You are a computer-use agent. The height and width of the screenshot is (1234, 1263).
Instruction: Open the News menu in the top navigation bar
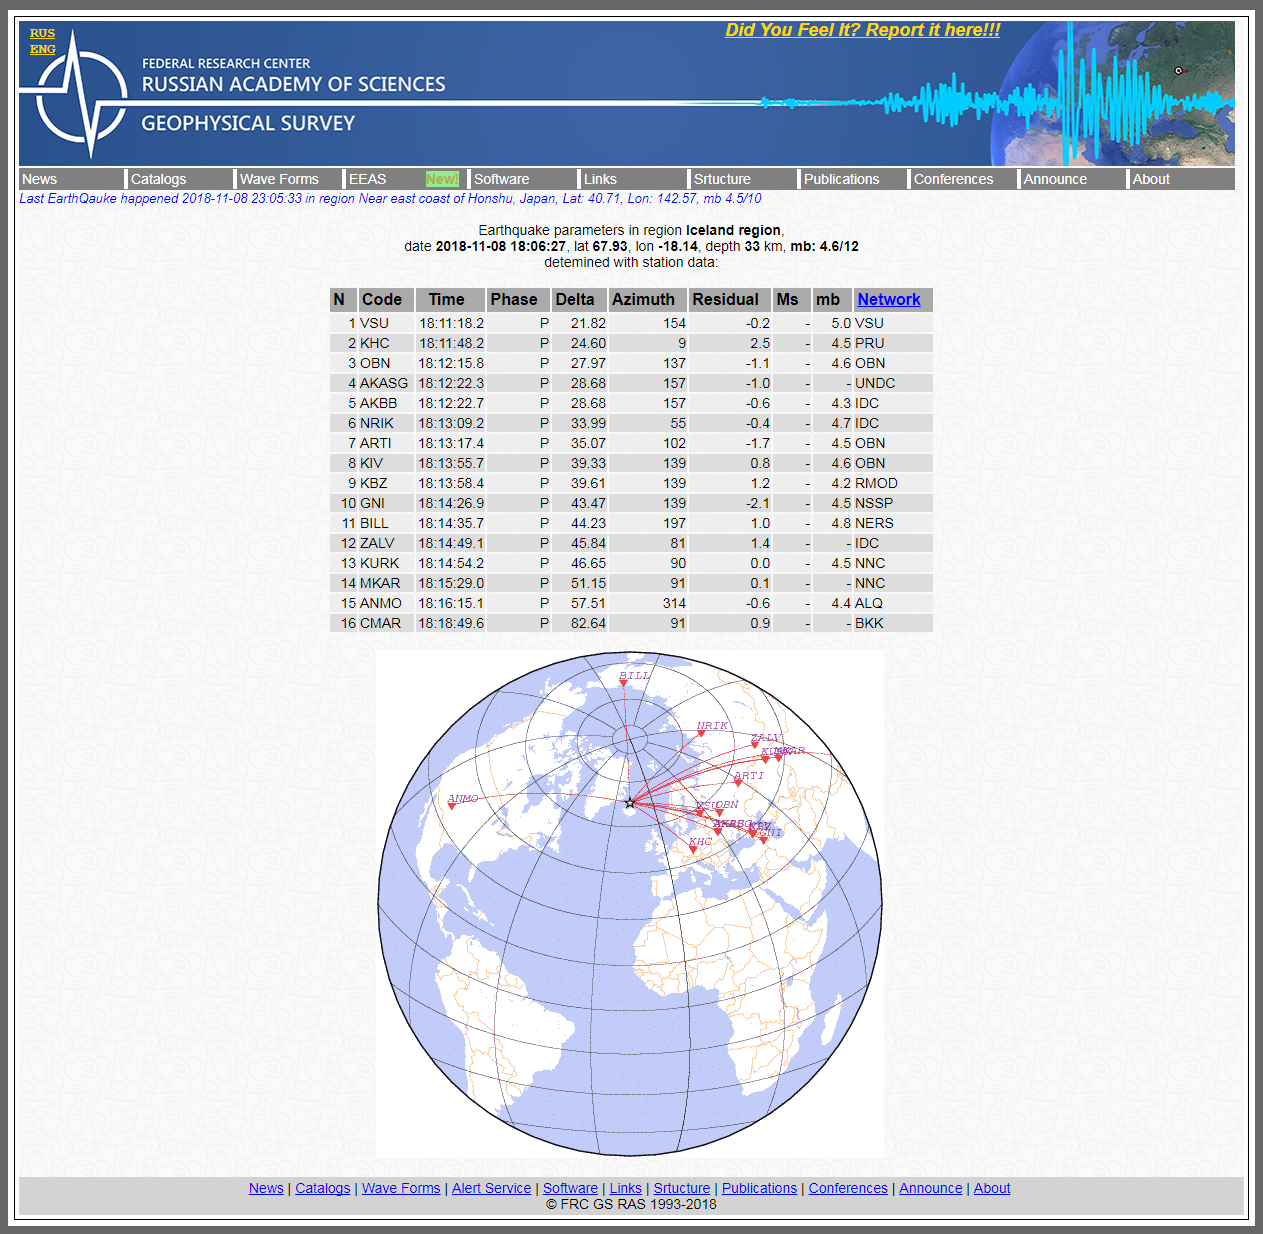click(40, 179)
